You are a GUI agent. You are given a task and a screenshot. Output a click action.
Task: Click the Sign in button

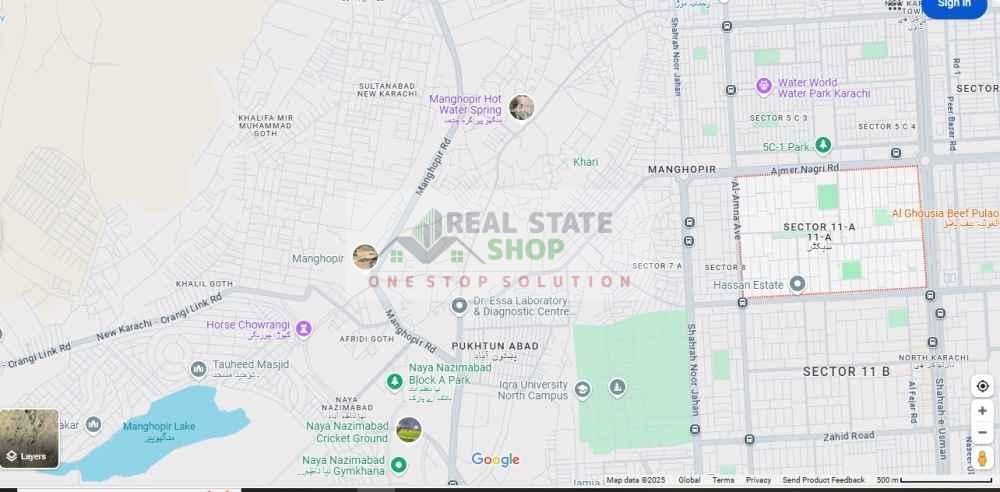click(955, 5)
